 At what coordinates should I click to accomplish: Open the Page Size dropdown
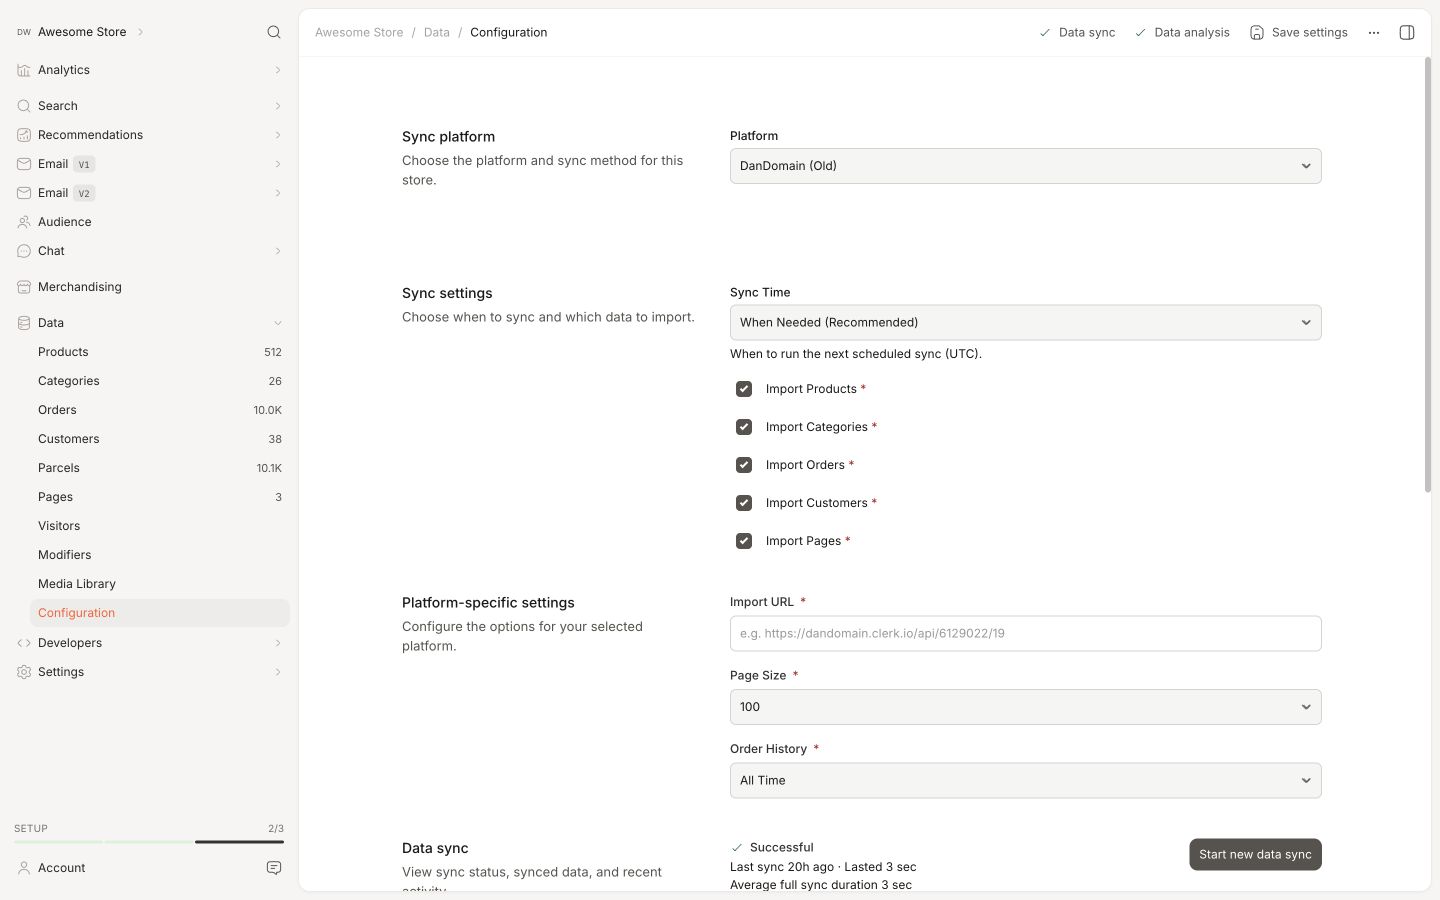[x=1025, y=707]
